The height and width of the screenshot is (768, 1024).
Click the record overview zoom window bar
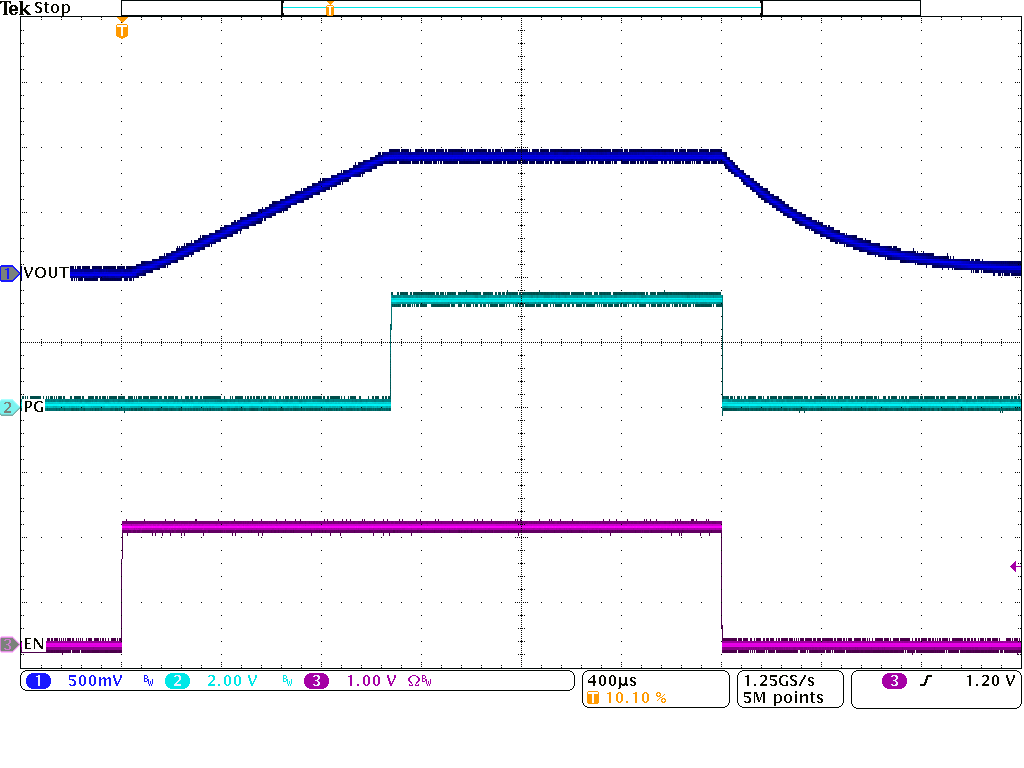pos(522,8)
